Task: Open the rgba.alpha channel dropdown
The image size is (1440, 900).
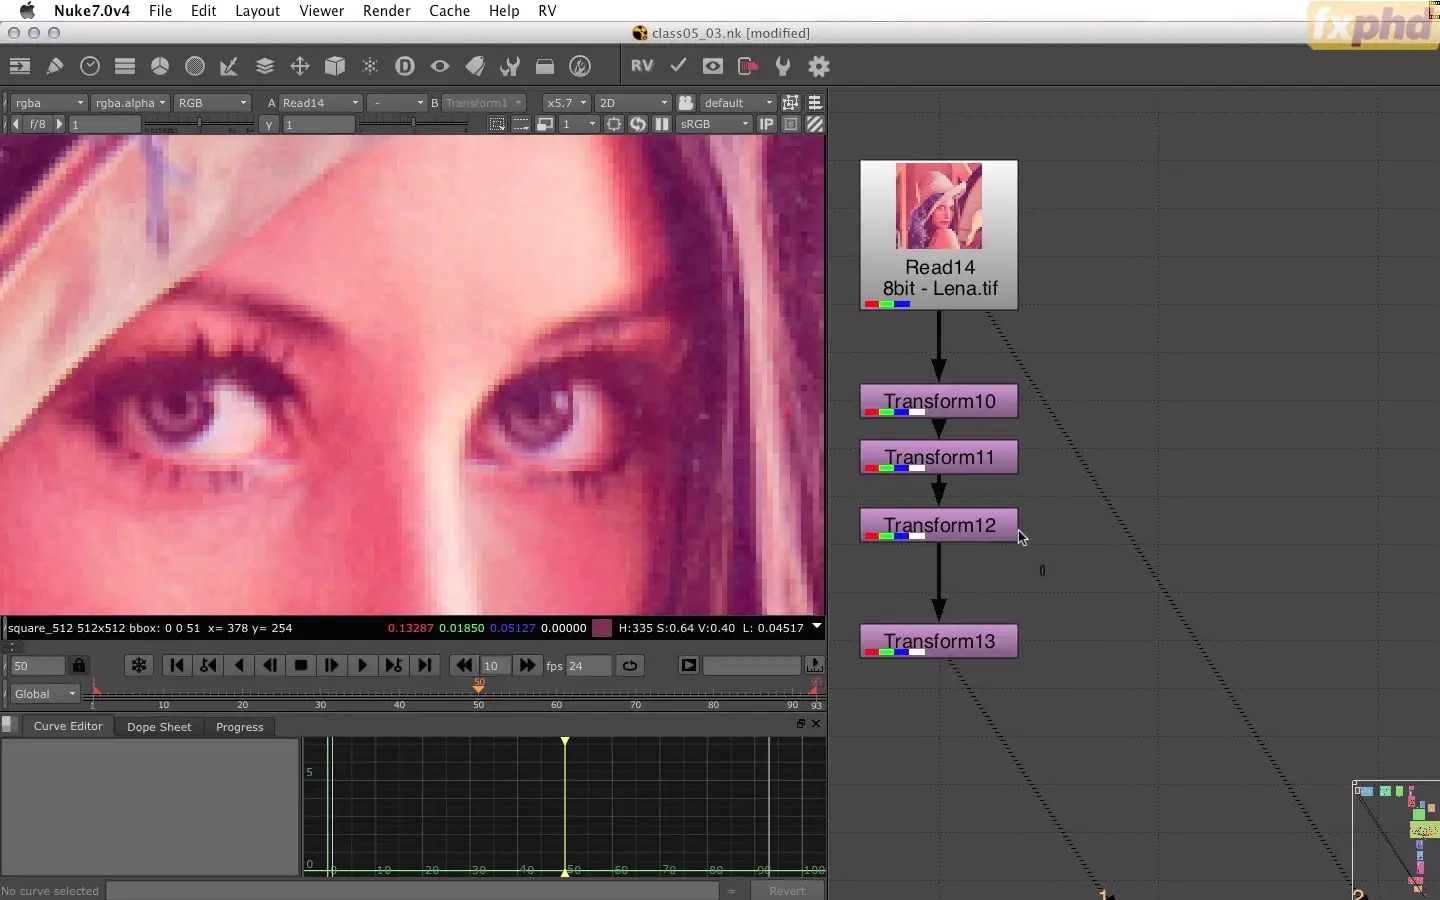Action: tap(130, 103)
